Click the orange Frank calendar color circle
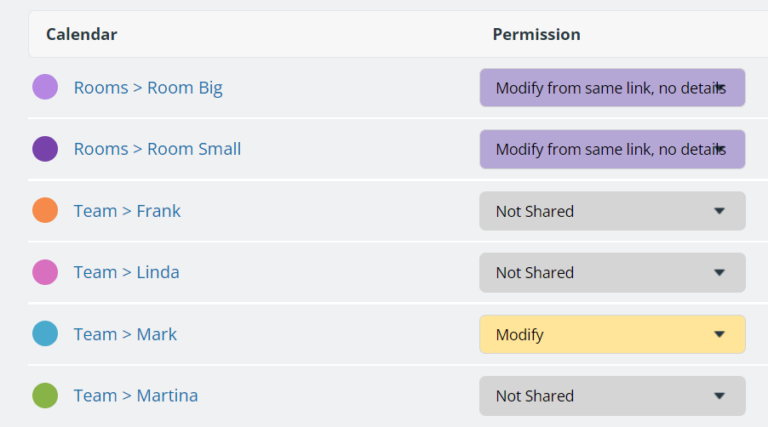 click(45, 211)
